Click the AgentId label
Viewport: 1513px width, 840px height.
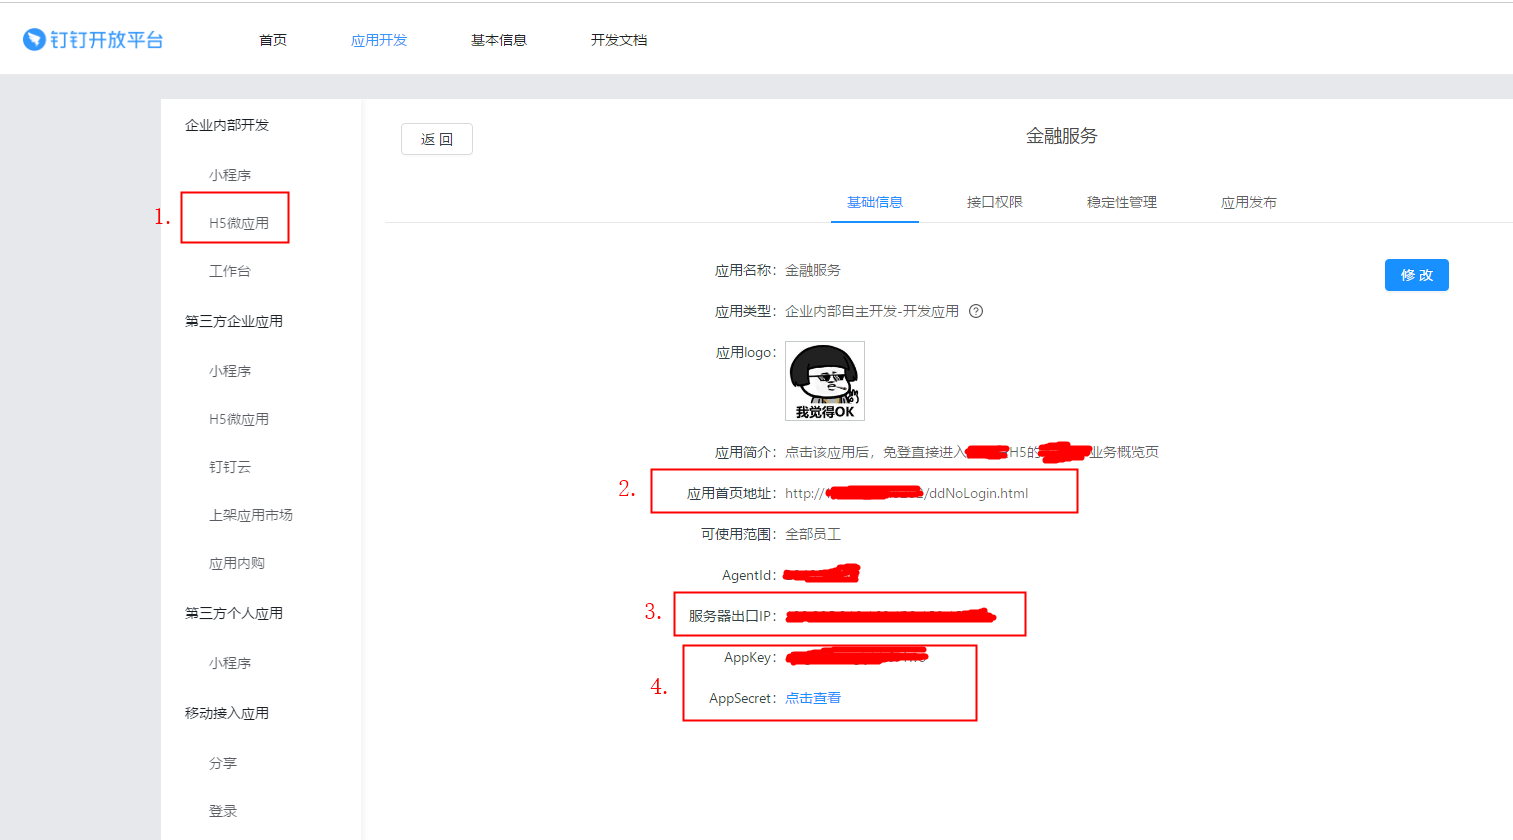tap(749, 575)
